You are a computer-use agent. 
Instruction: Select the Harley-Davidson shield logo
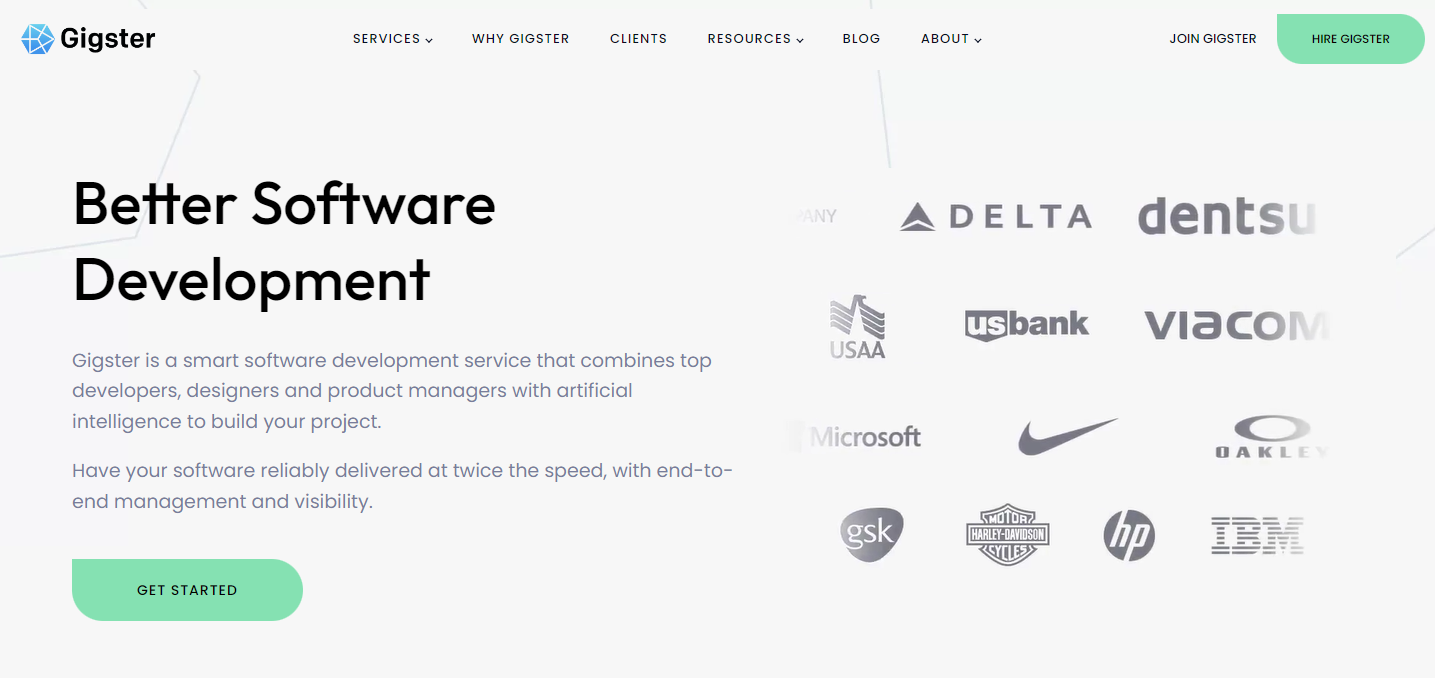click(1008, 534)
